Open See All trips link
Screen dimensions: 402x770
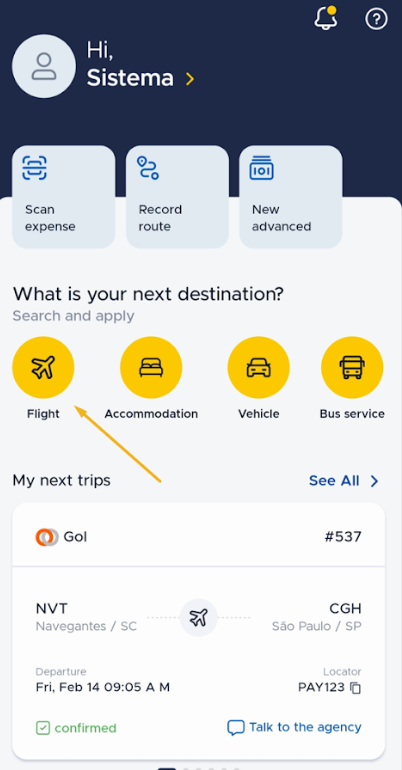(334, 480)
